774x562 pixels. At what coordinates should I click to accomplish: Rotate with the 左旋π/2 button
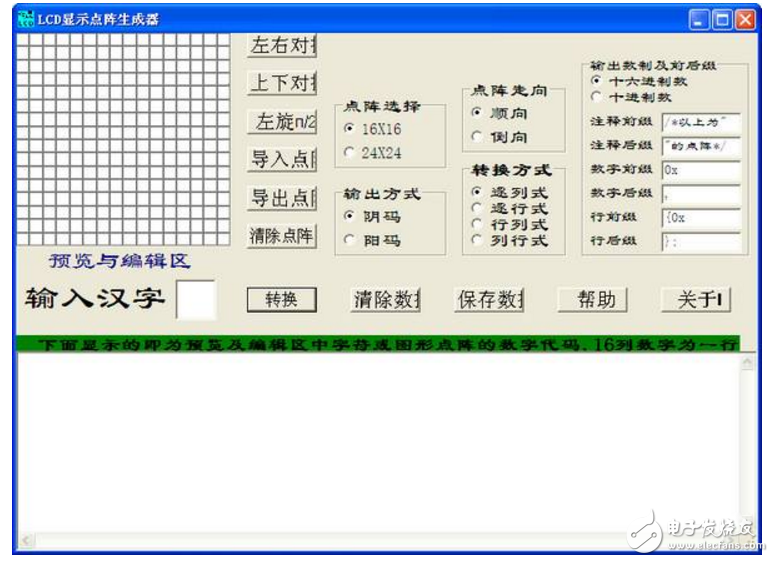[282, 121]
